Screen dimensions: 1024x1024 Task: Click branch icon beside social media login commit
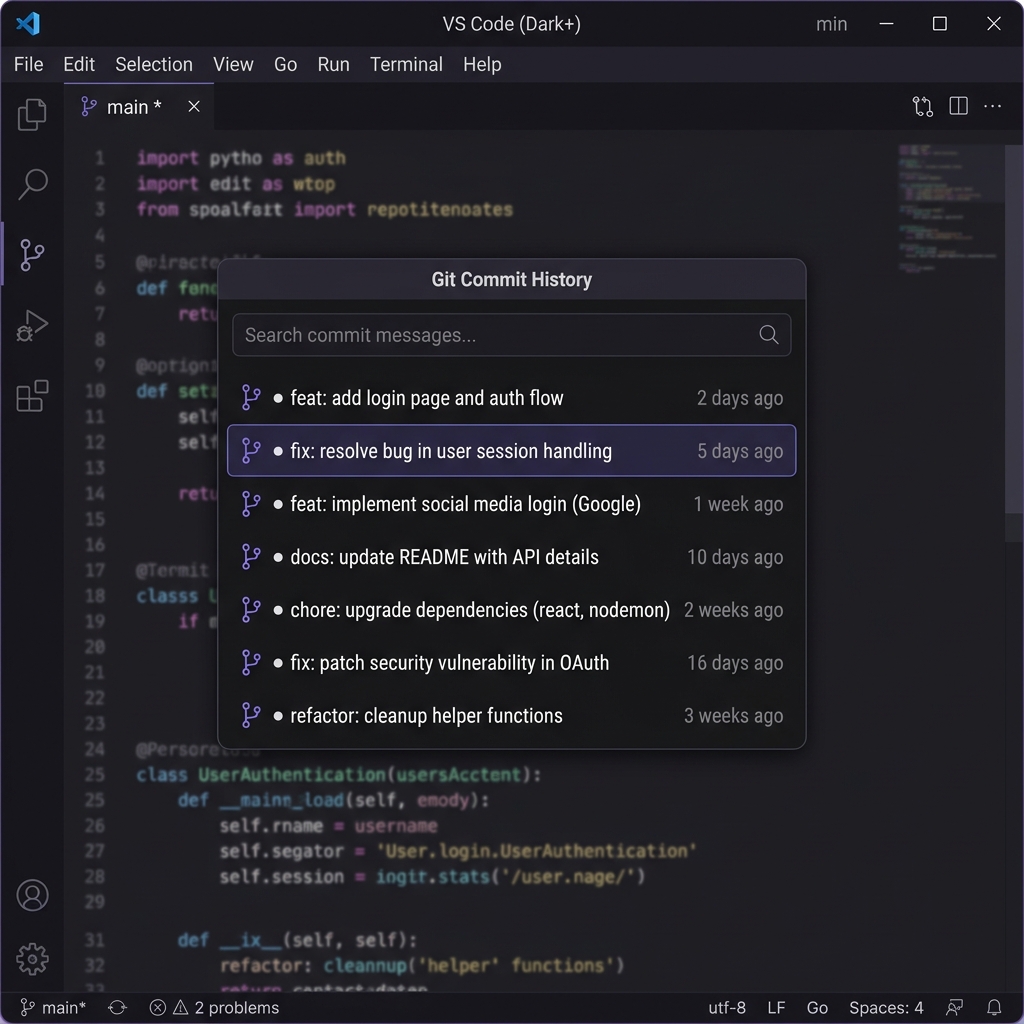click(x=251, y=504)
